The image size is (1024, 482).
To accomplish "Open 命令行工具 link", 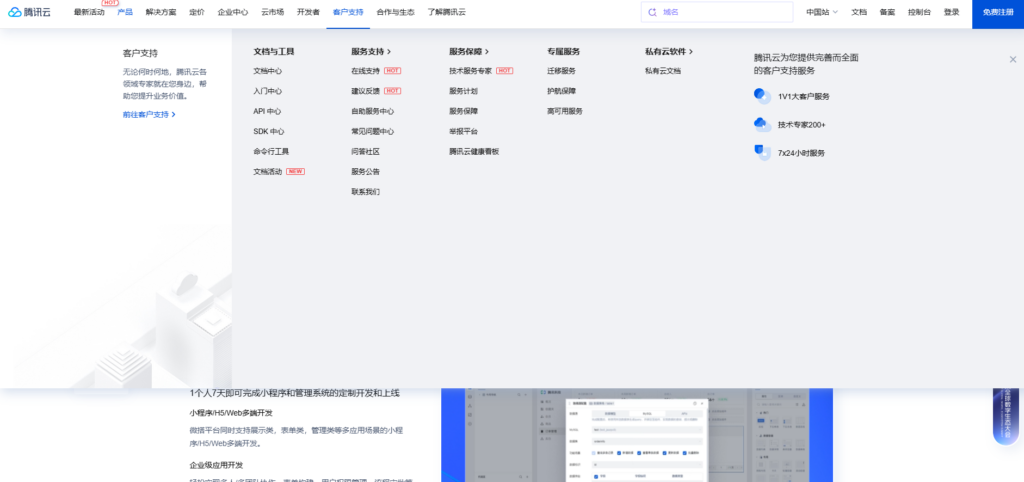I will click(271, 152).
